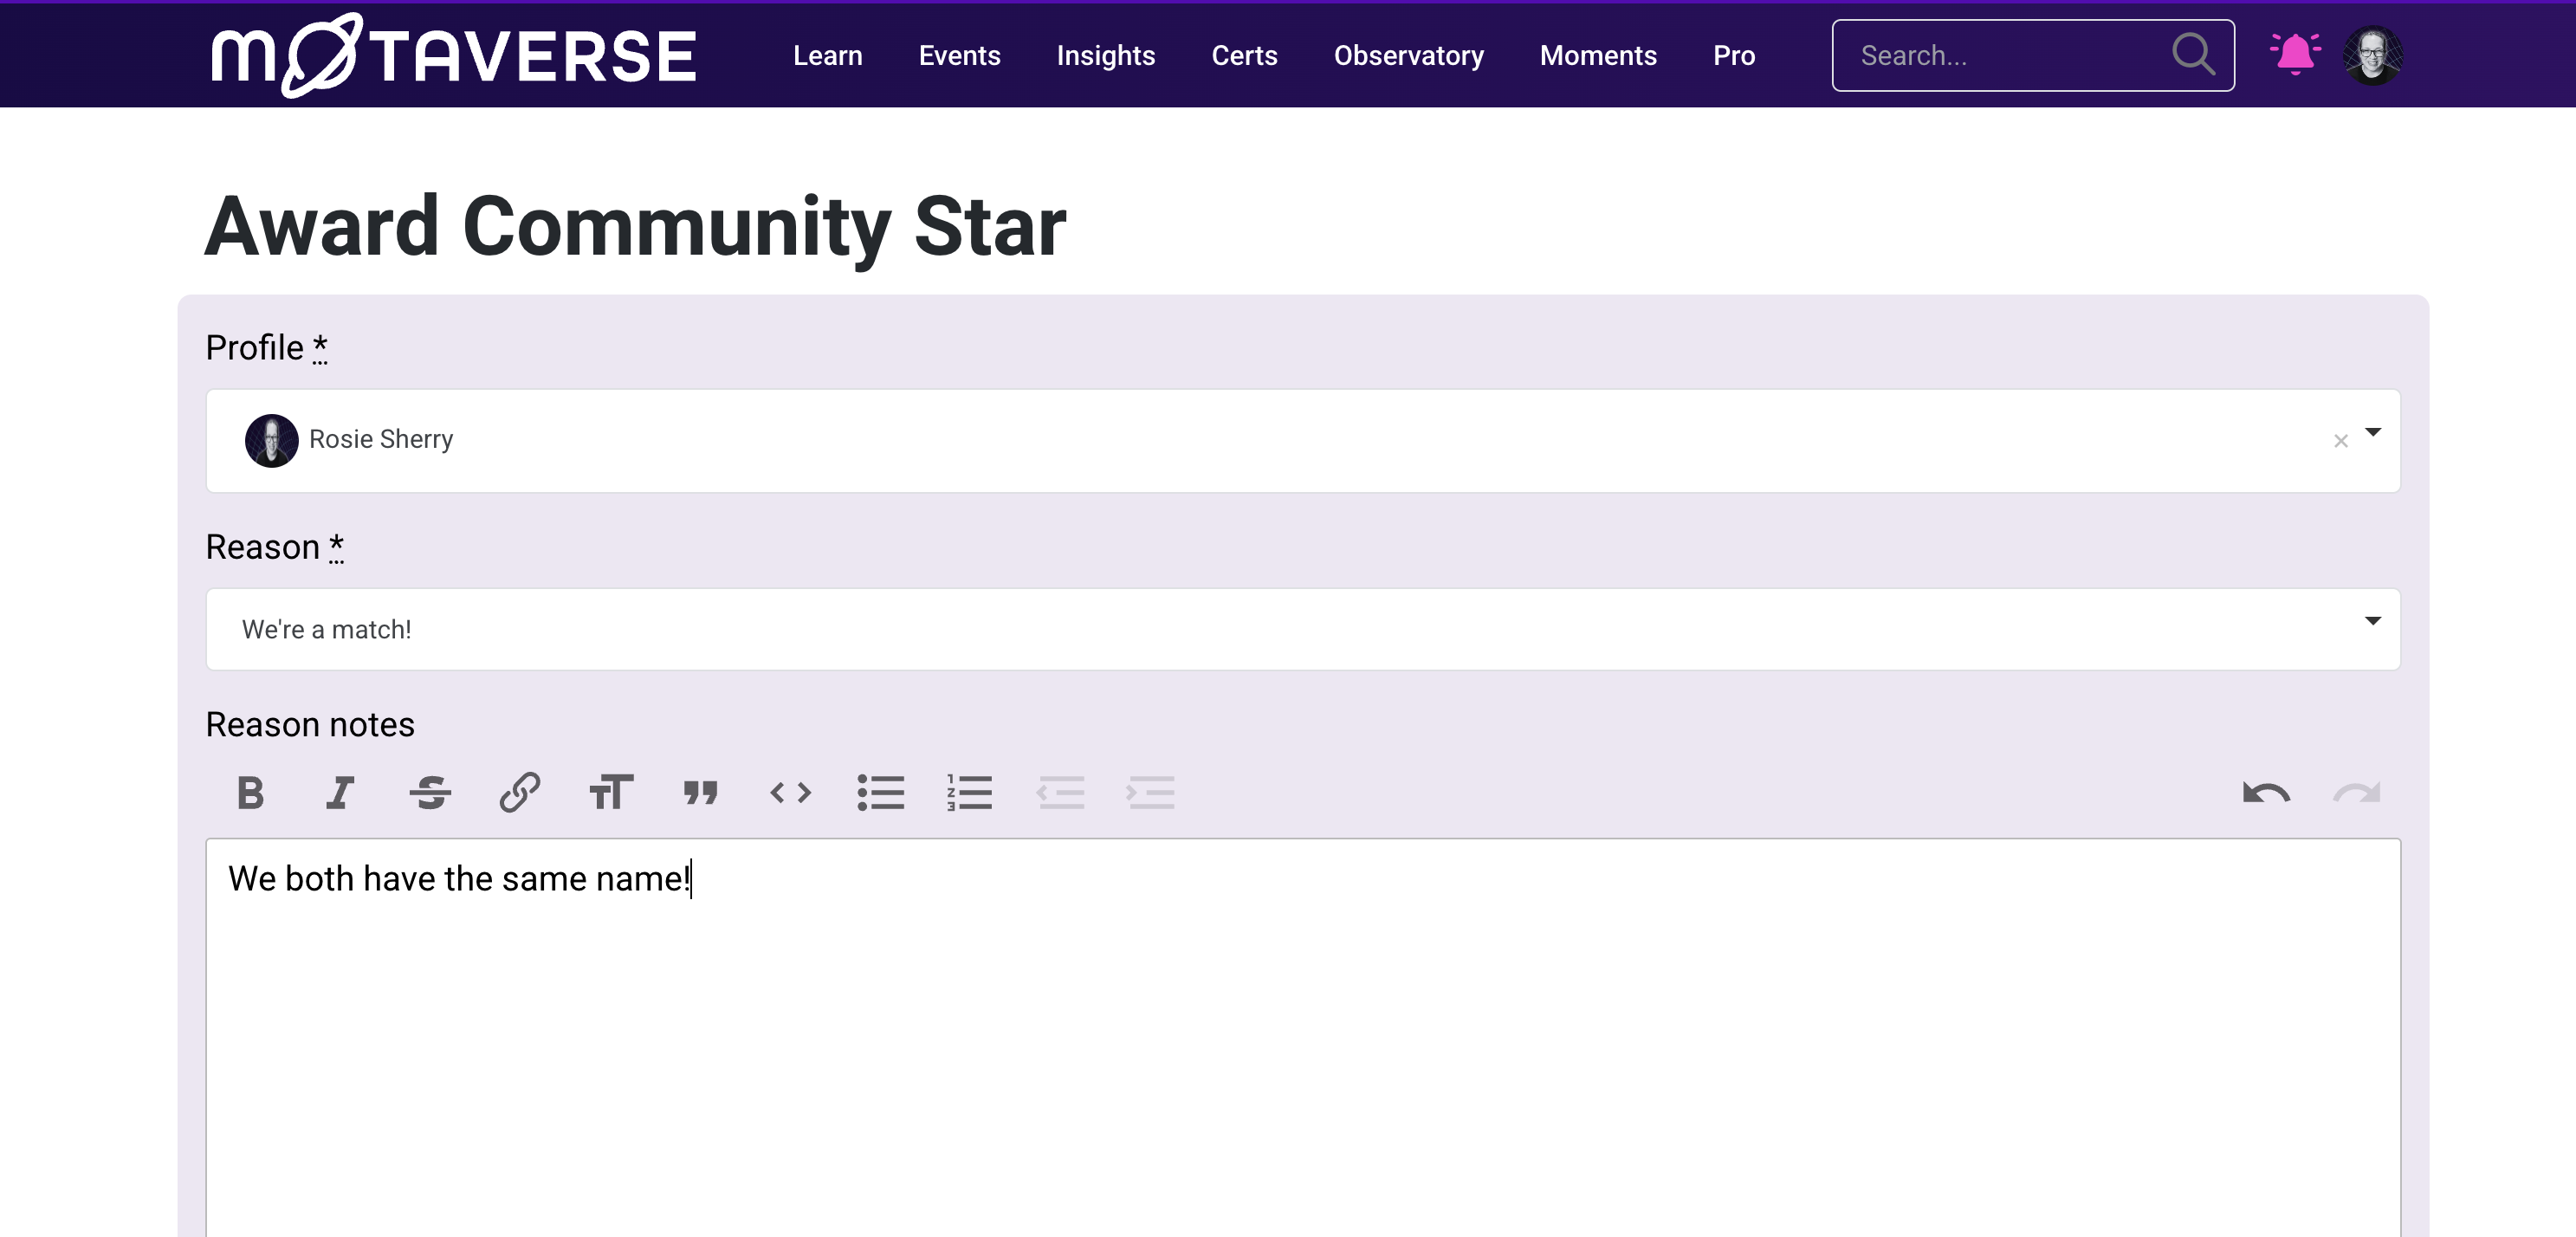Apply strikethrough formatting
The width and height of the screenshot is (2576, 1237).
[x=429, y=793]
